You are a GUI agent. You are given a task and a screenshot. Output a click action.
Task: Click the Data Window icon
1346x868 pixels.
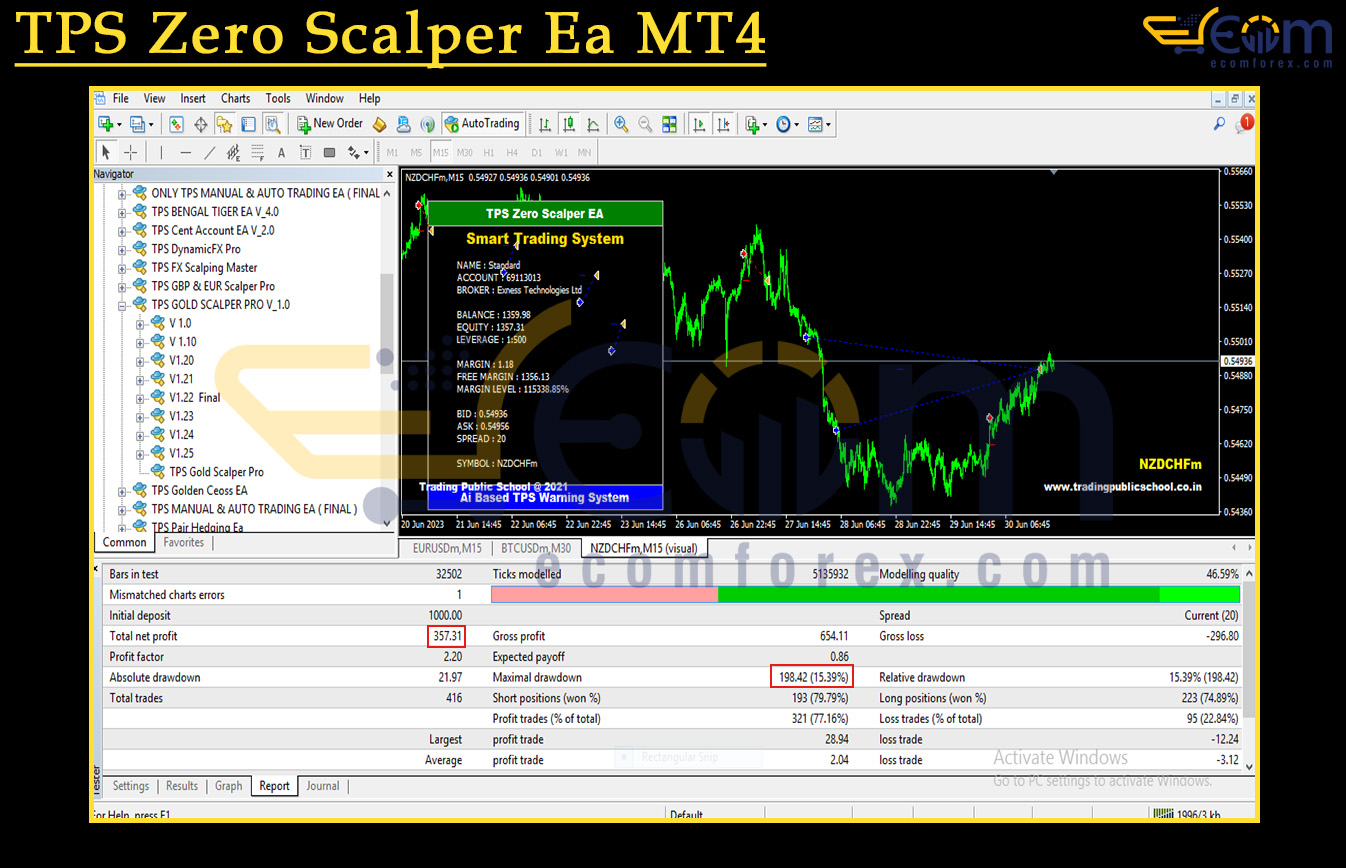pos(200,123)
